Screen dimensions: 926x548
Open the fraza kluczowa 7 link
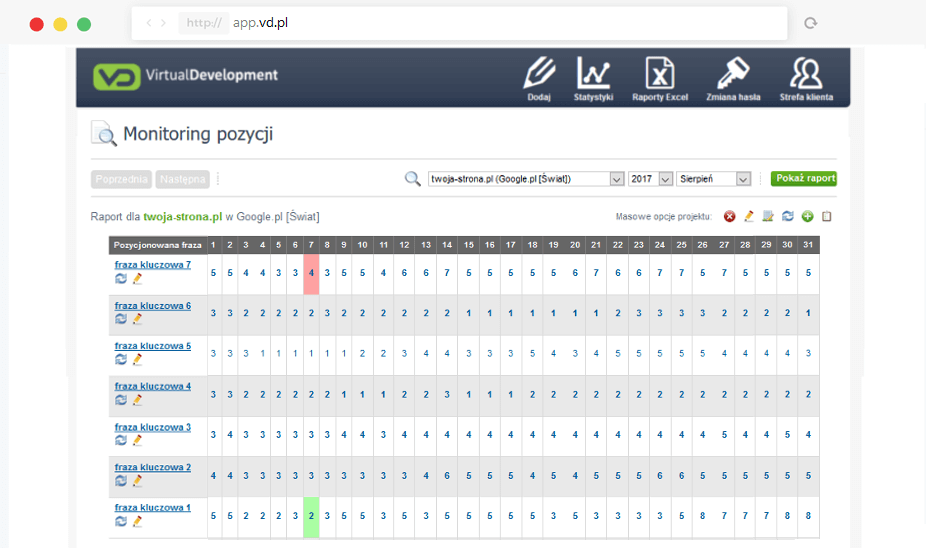[152, 265]
